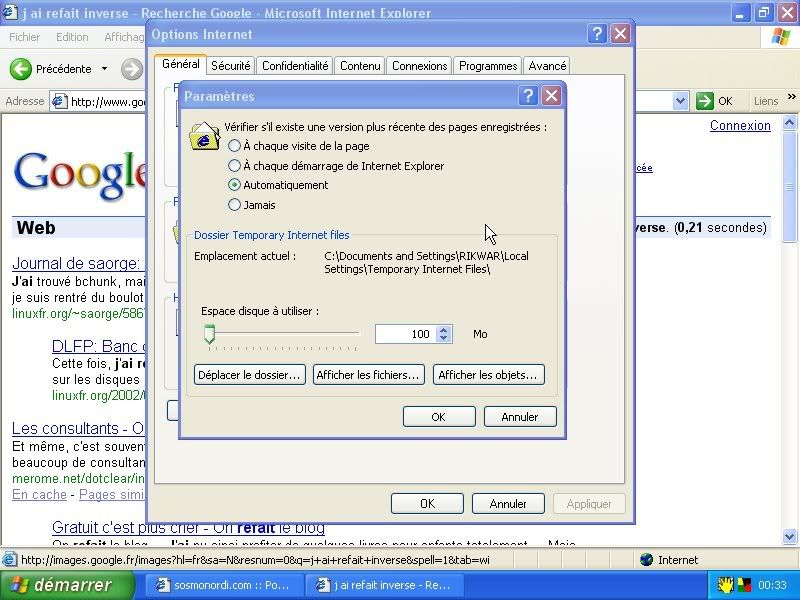Switch to the sosmonordi.com taskbar window
Viewport: 800px width, 600px height.
(222, 585)
